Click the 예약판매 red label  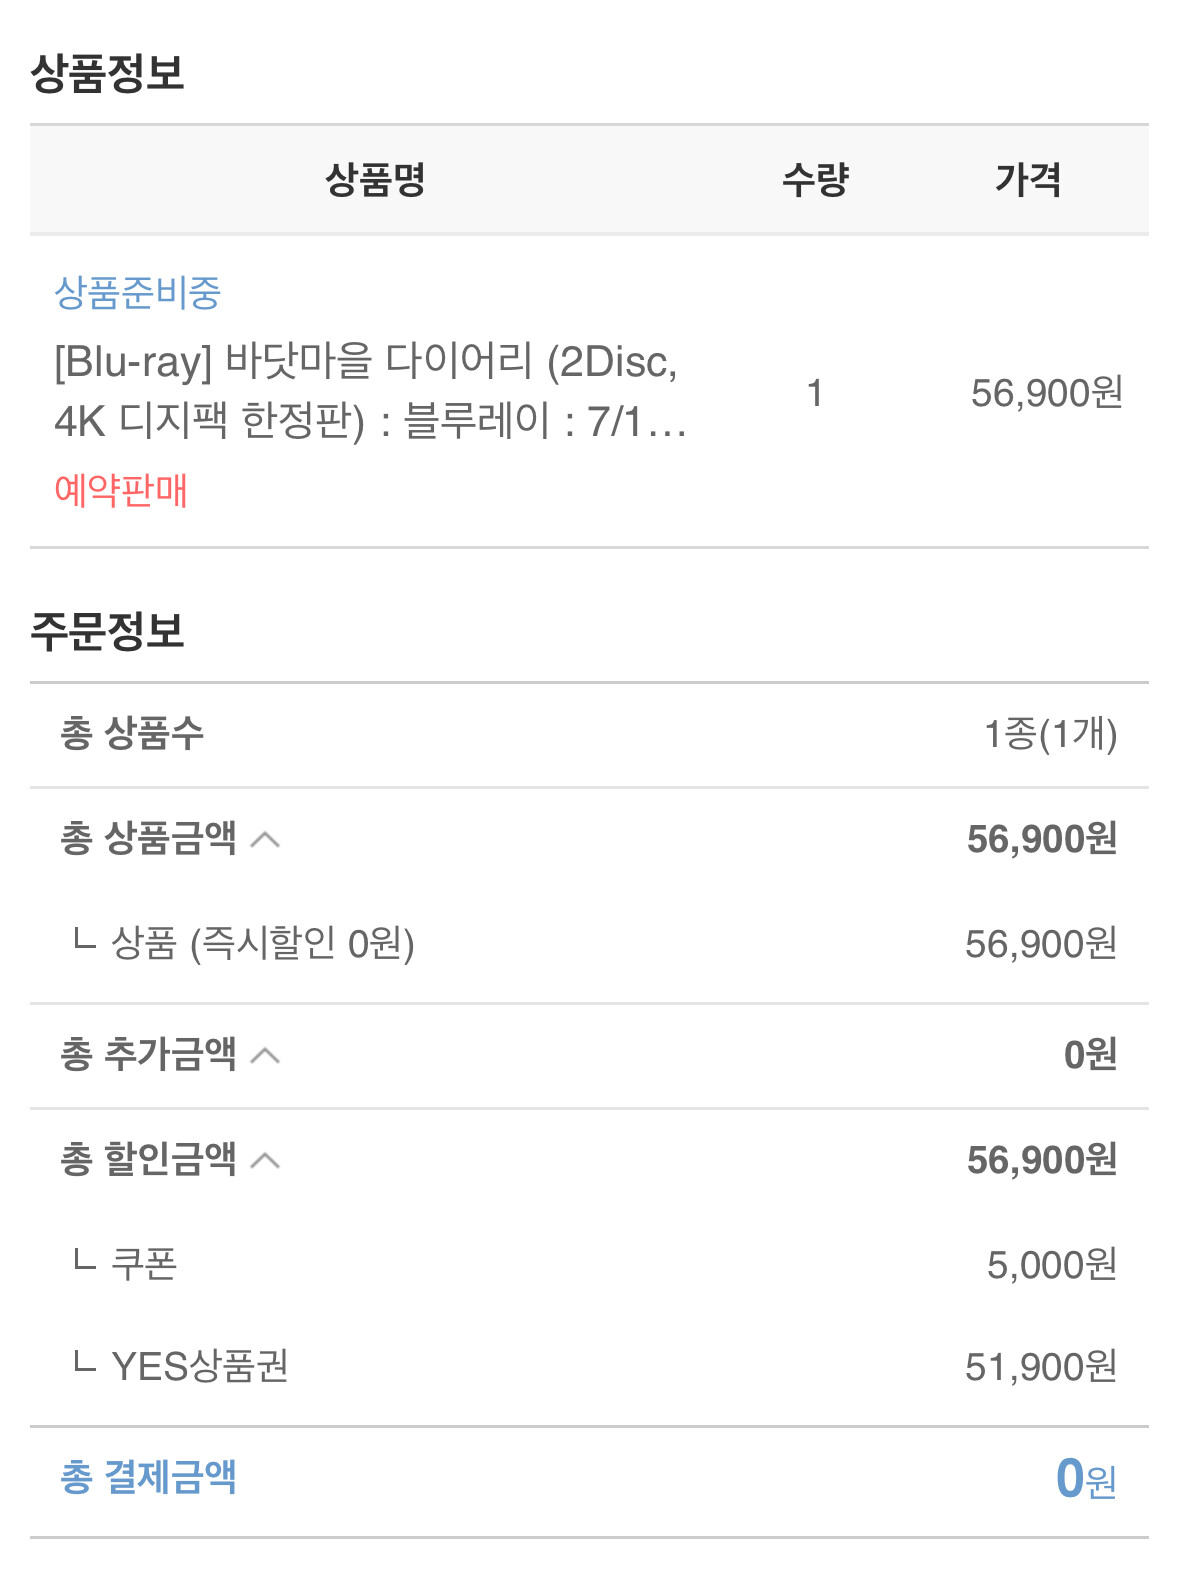[x=121, y=490]
